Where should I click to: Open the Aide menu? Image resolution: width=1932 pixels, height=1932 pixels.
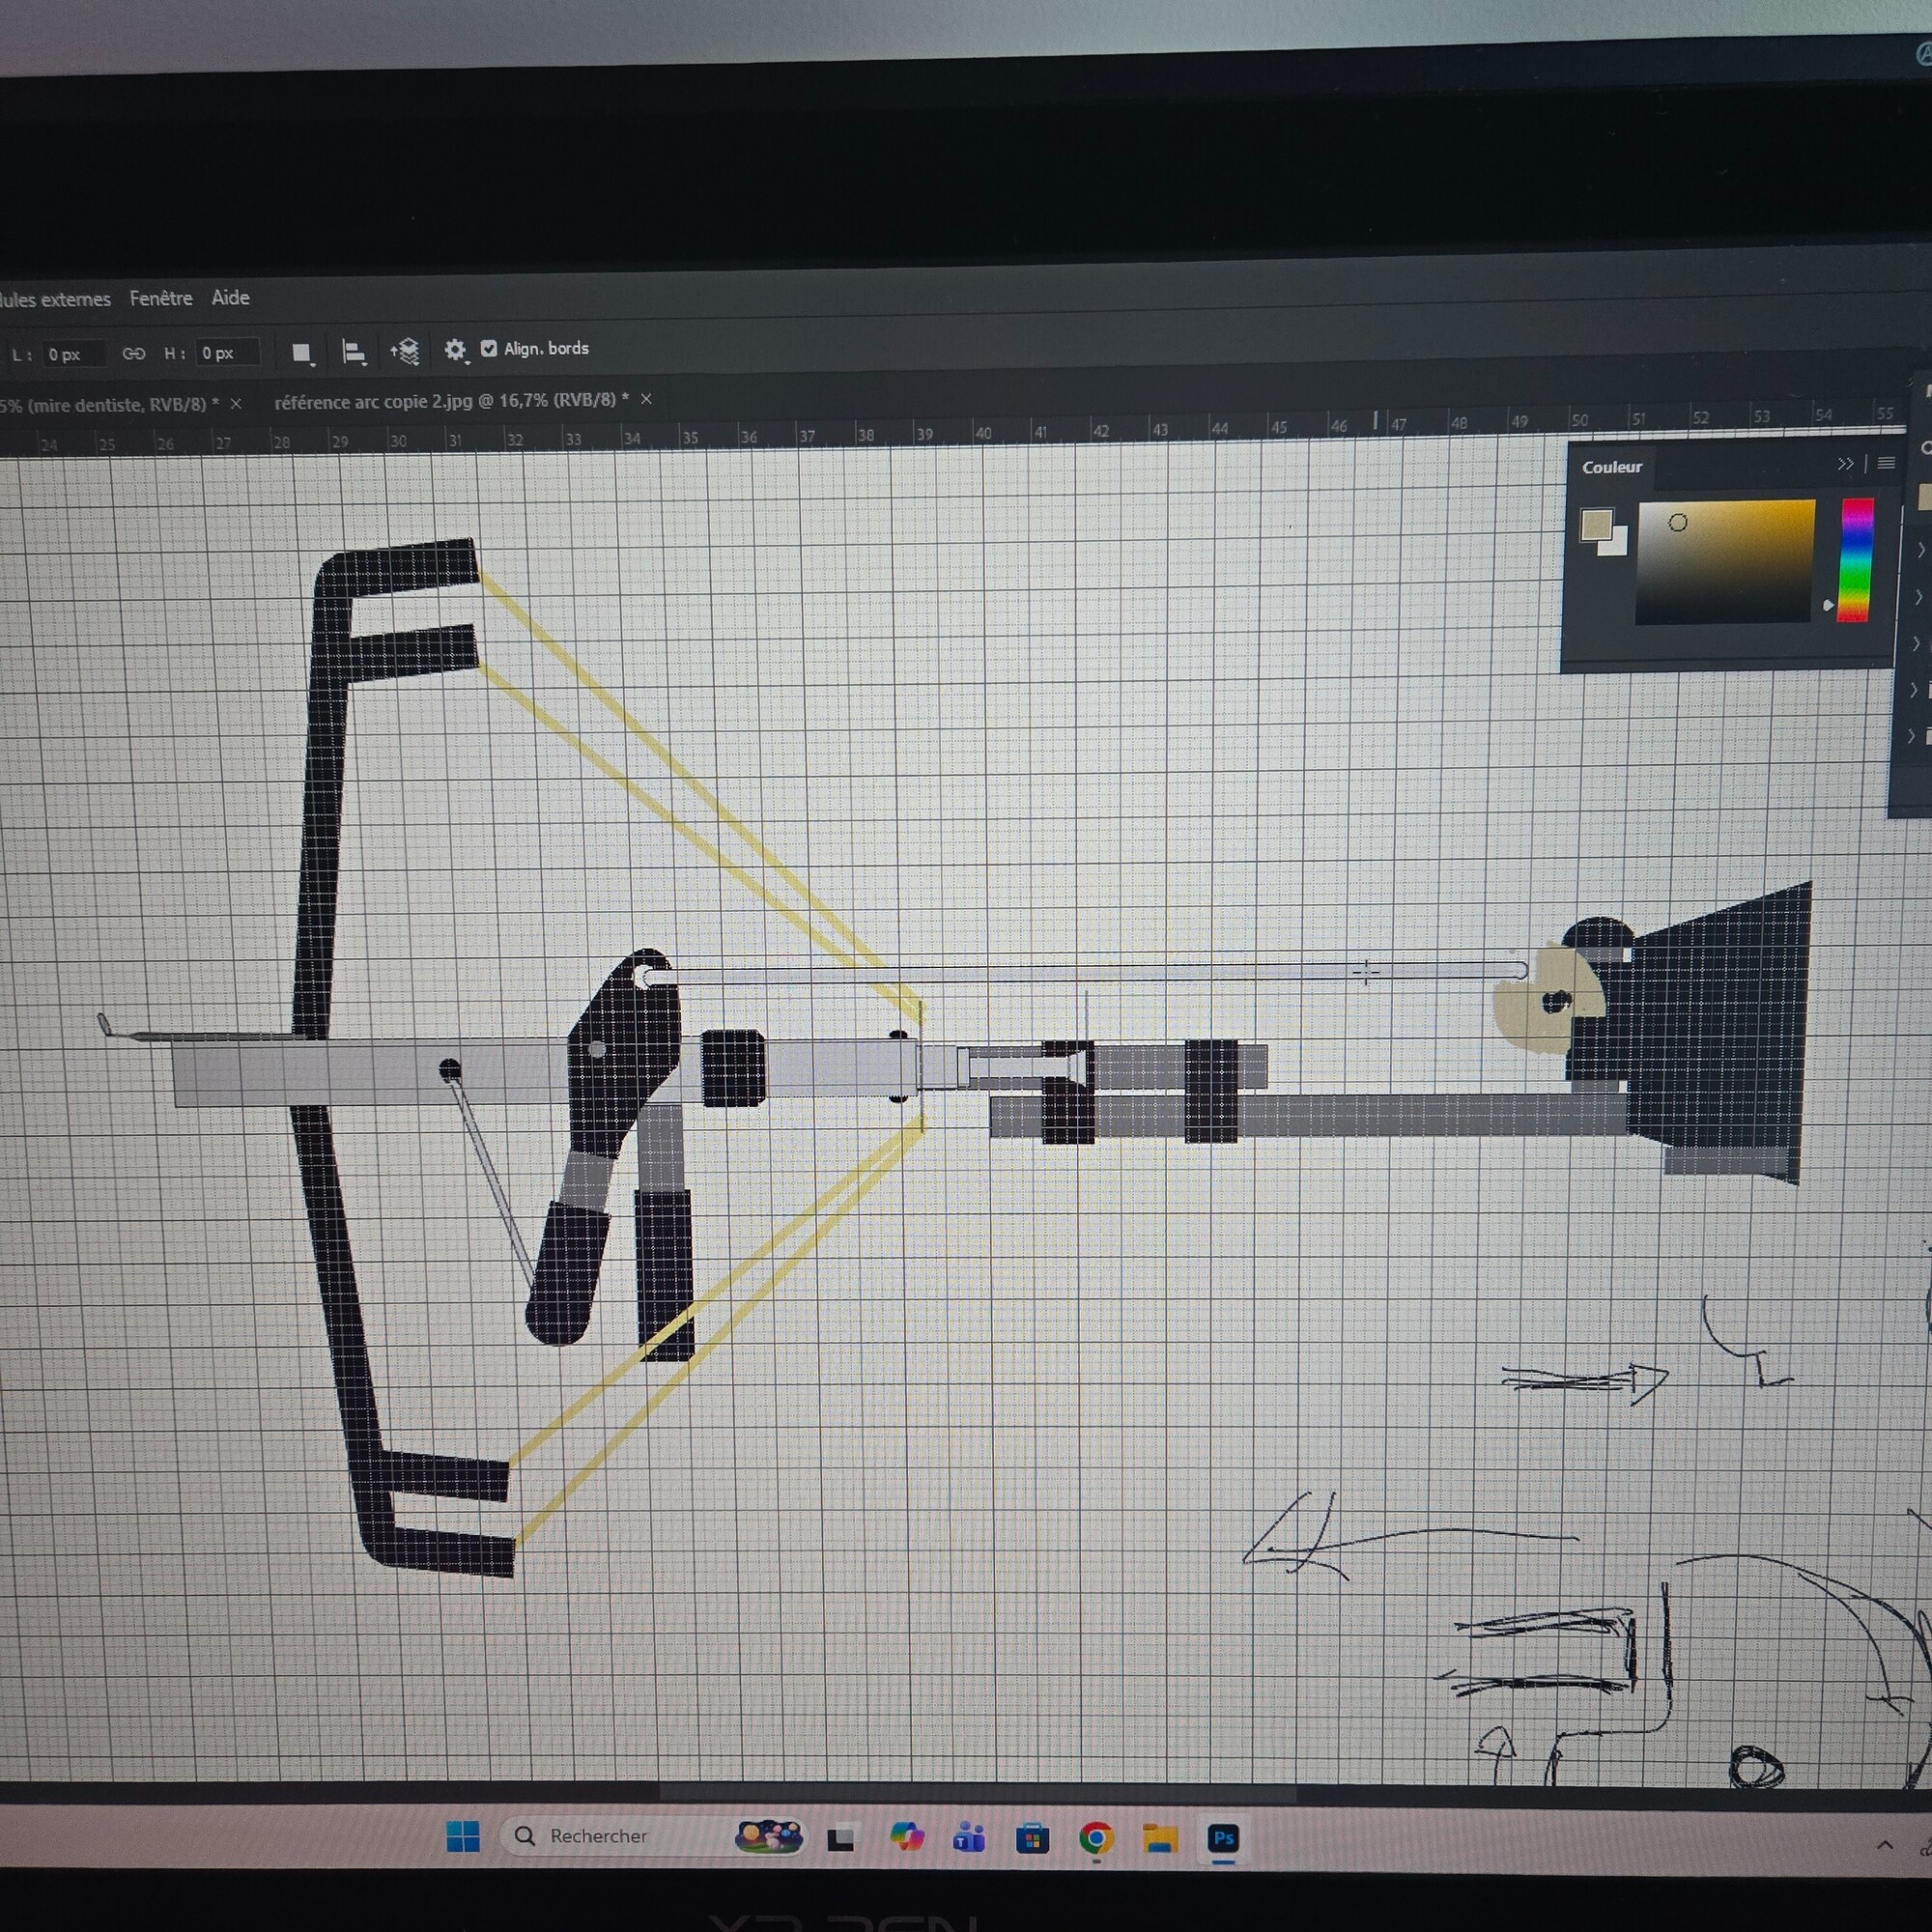point(230,297)
